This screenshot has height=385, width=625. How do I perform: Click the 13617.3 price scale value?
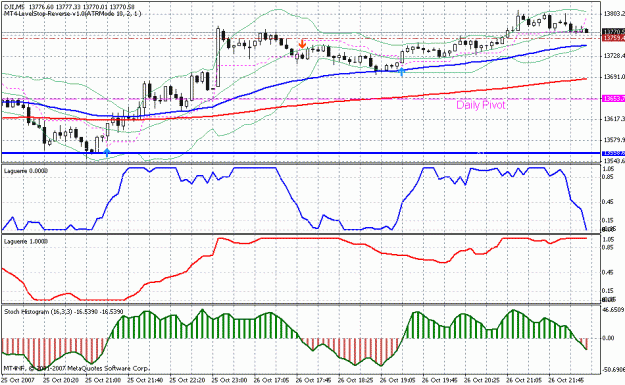point(614,119)
